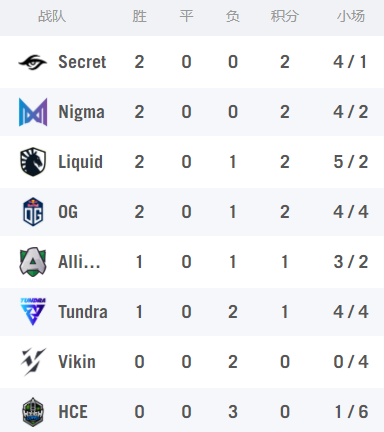Click the Vikin team logo

(33, 362)
